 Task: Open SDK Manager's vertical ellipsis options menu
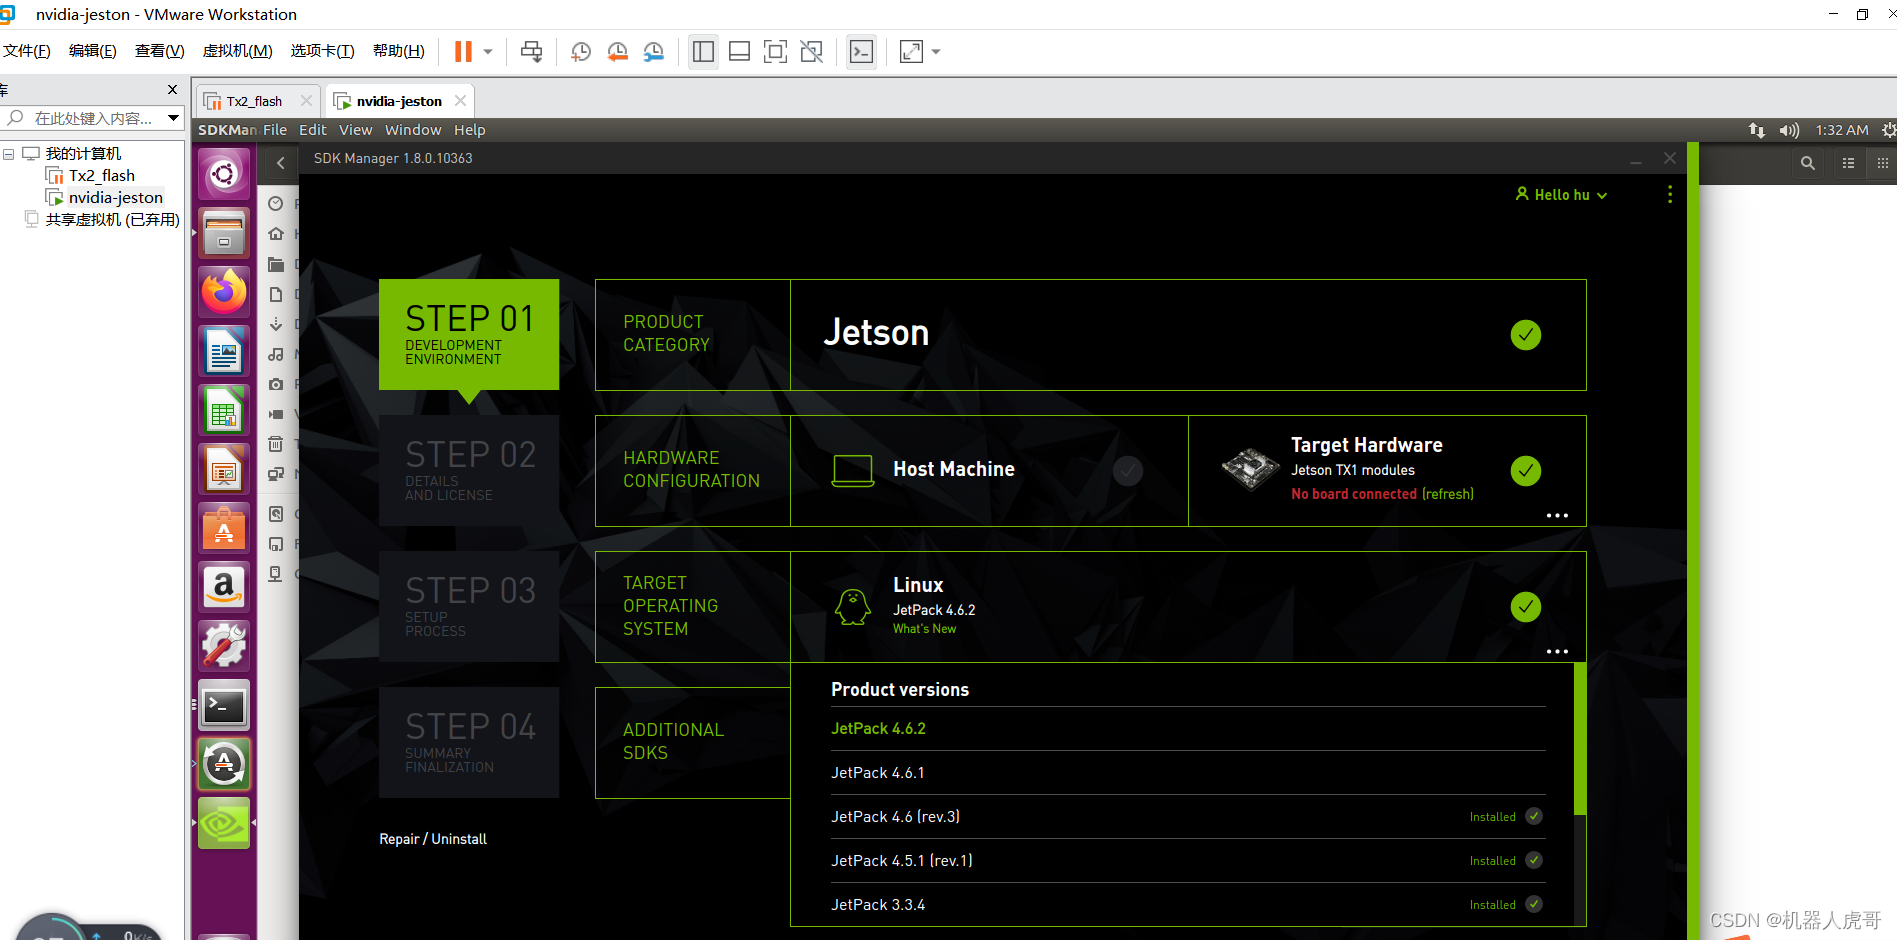[x=1669, y=194]
